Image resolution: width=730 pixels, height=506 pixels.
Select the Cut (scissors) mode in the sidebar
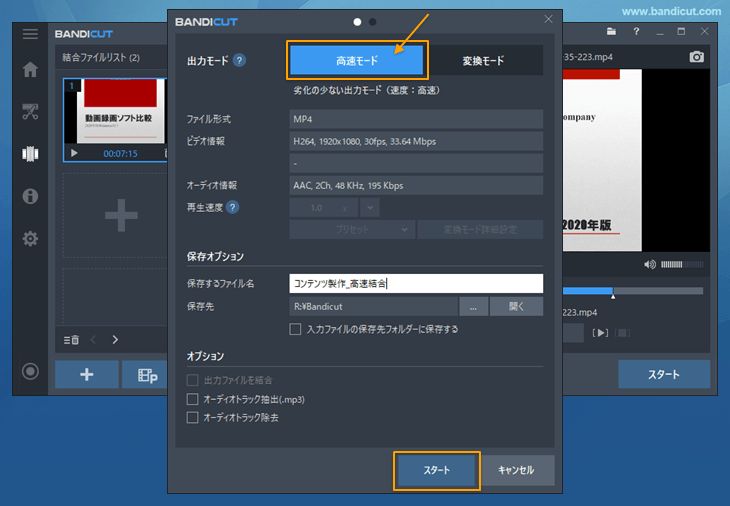(30, 112)
